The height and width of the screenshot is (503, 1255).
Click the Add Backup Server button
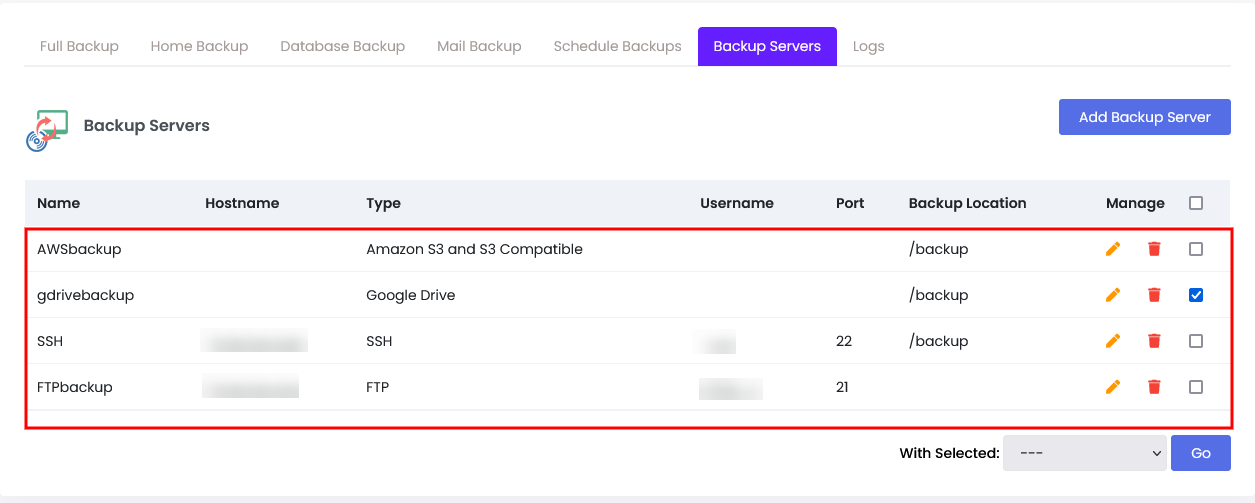(1144, 117)
